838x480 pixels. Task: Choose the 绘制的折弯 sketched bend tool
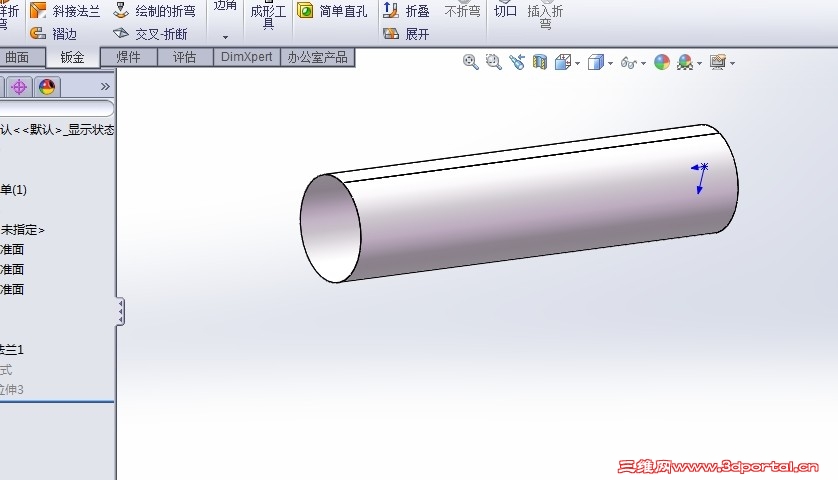(154, 11)
